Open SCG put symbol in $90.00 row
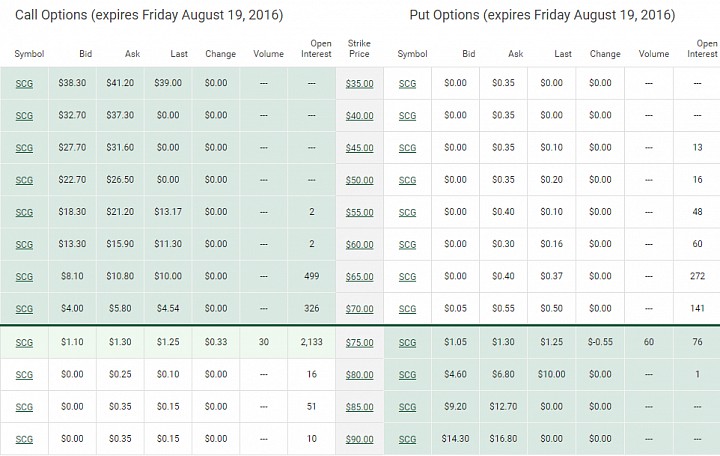The height and width of the screenshot is (456, 720). coord(407,439)
